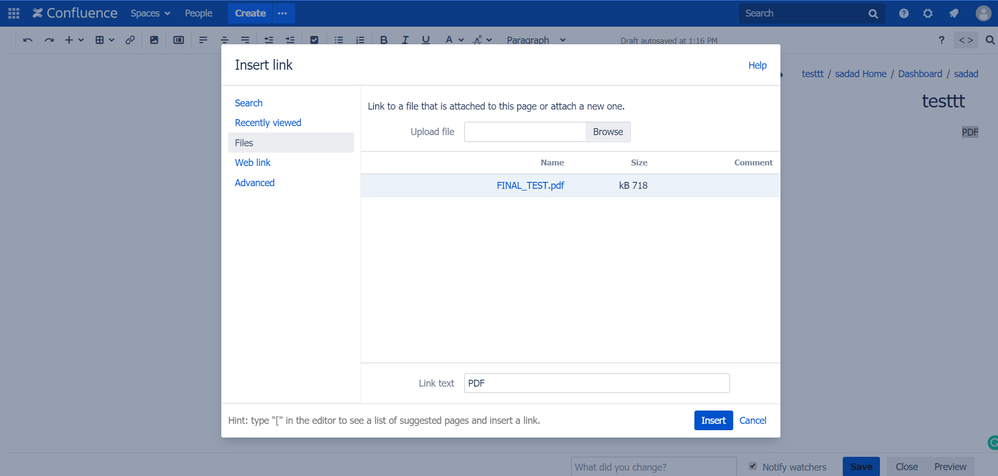Image resolution: width=998 pixels, height=476 pixels.
Task: Click the find magnifier in editor toolbar
Action: point(990,40)
